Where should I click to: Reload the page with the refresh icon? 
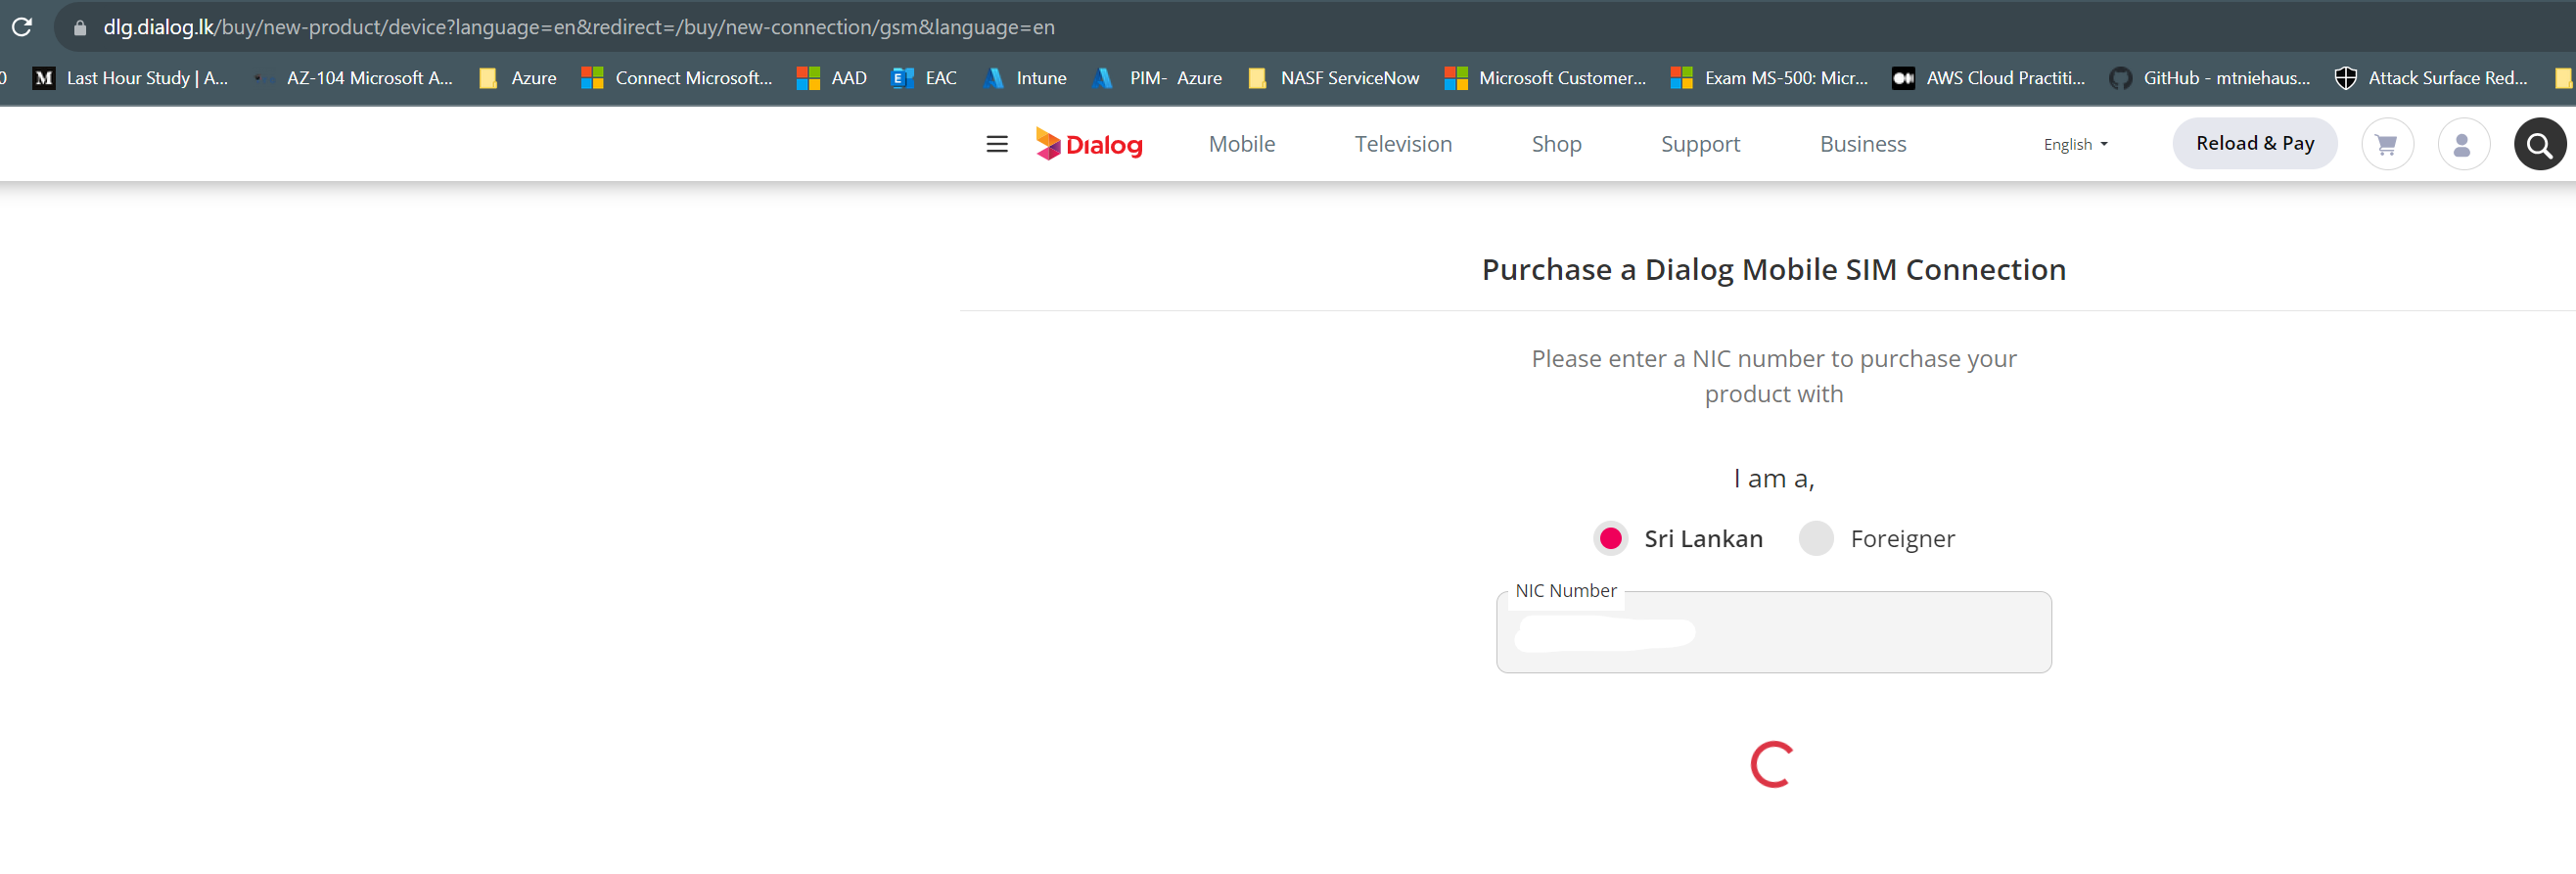22,27
